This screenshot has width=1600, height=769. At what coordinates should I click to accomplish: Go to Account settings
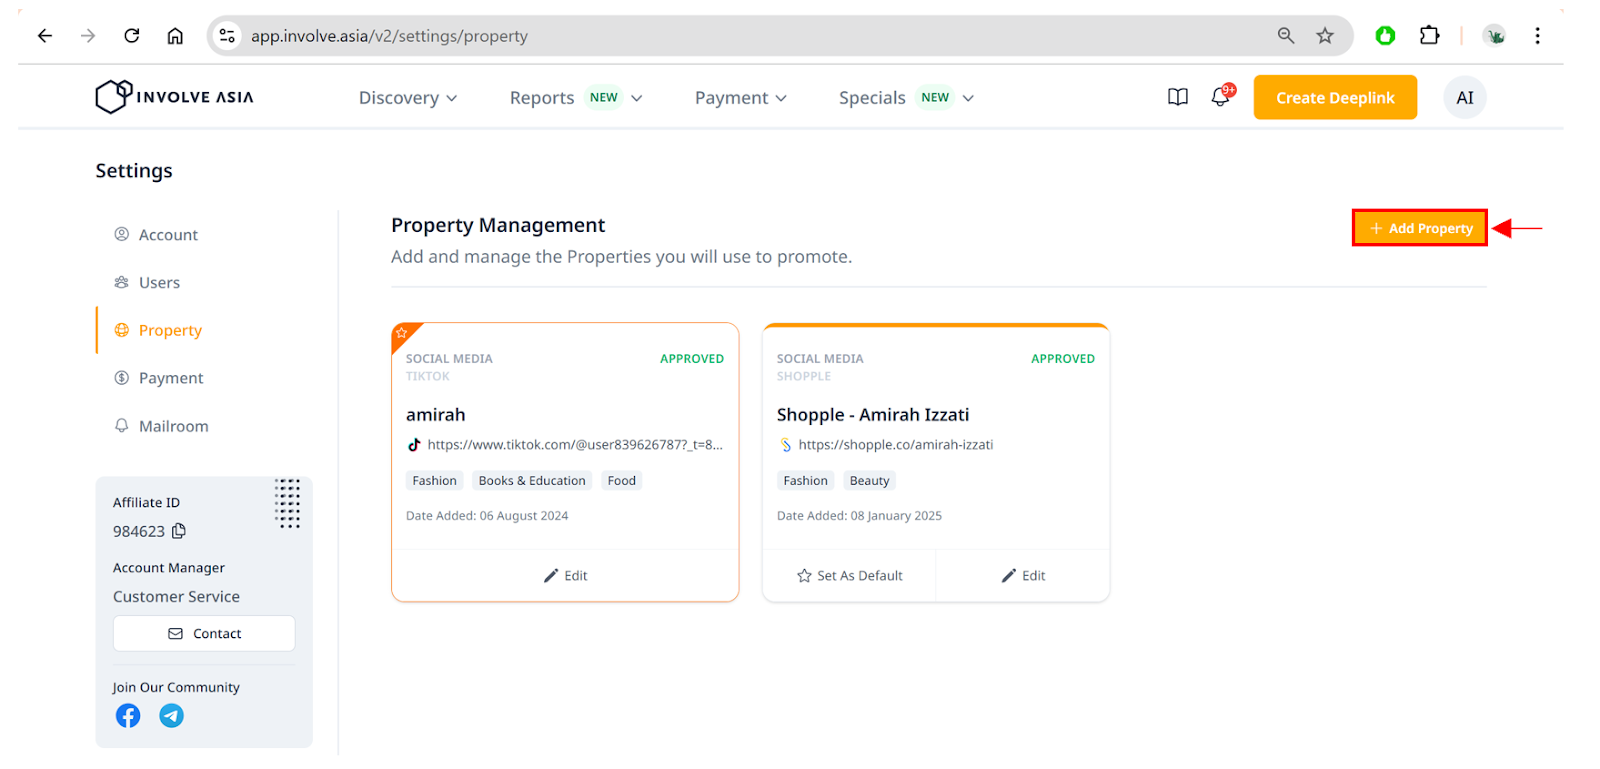168,235
